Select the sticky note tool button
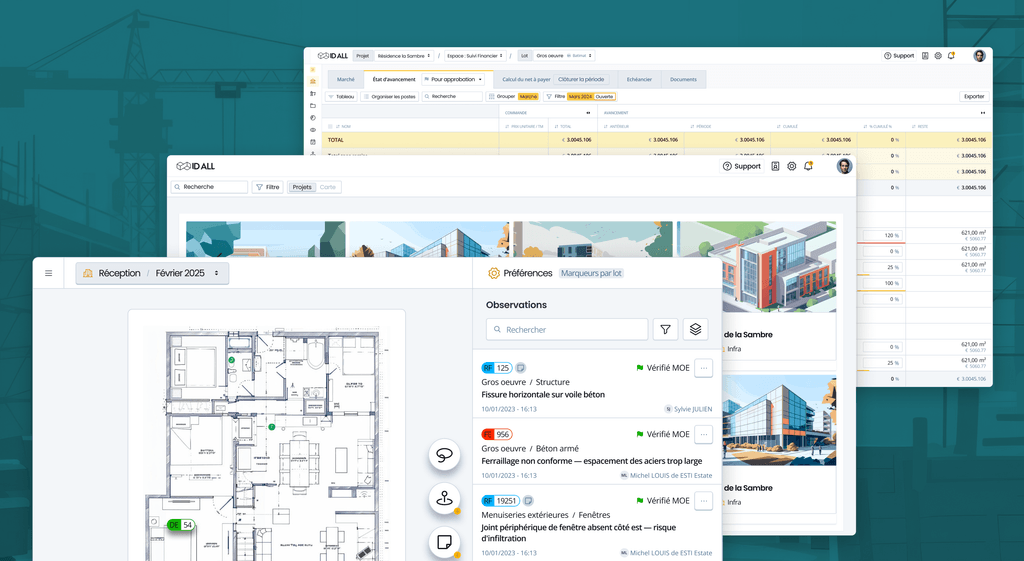The height and width of the screenshot is (561, 1024). point(444,541)
